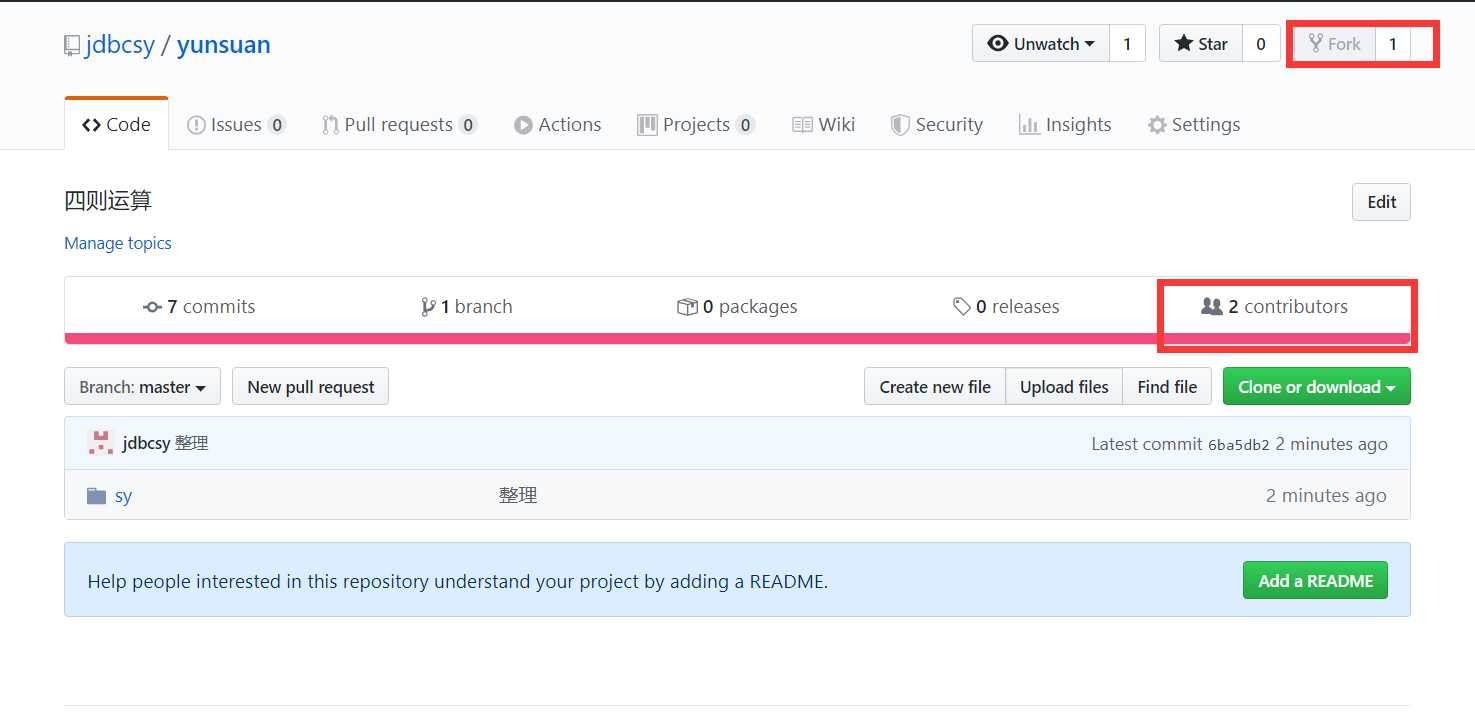Click the 2 minutes ago timestamp in sy row
This screenshot has height=724, width=1475.
(x=1326, y=496)
